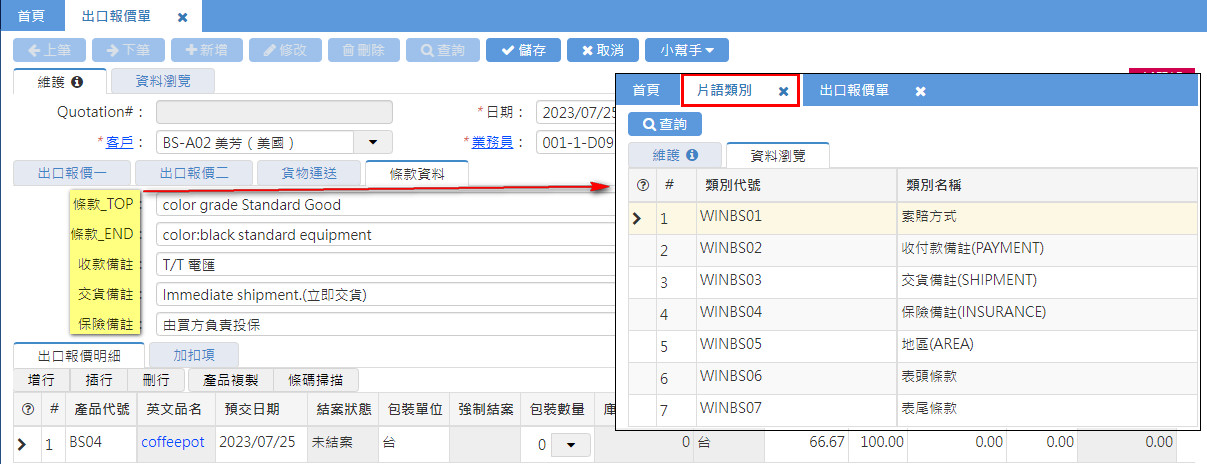Click the help icon in 出口報價明細 grid header

pos(27,409)
